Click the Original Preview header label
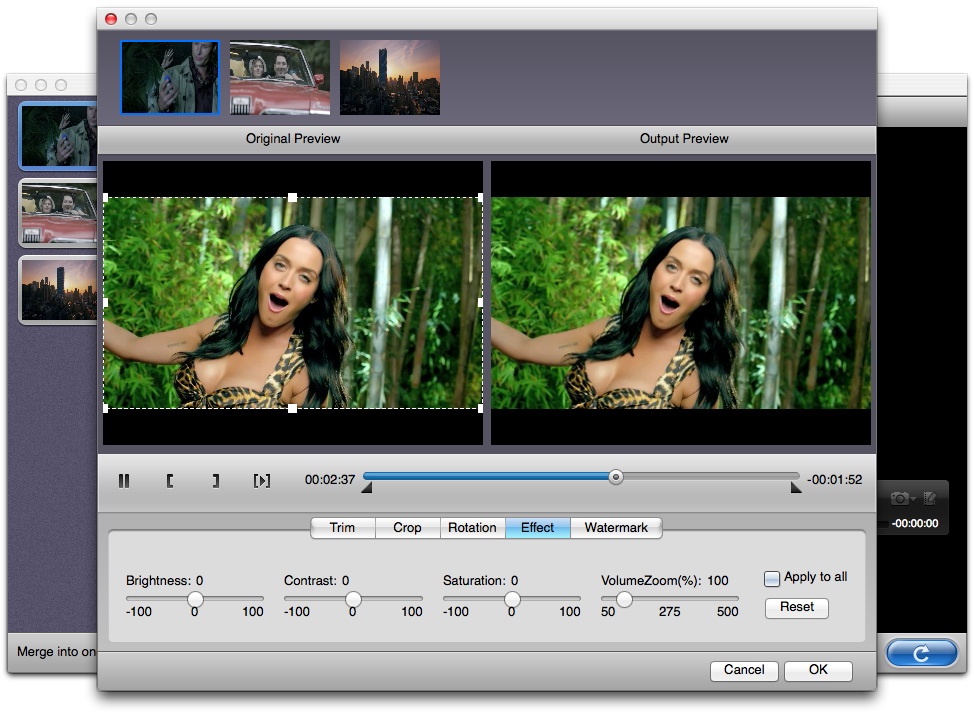Screen dimensions: 974x715 [x=293, y=139]
